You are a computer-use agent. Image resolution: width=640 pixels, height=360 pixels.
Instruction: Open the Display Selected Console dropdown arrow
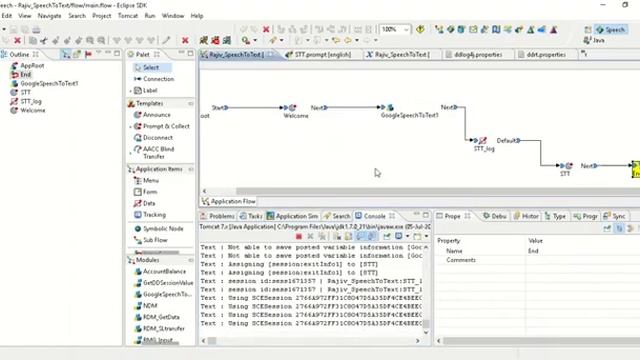coord(407,236)
